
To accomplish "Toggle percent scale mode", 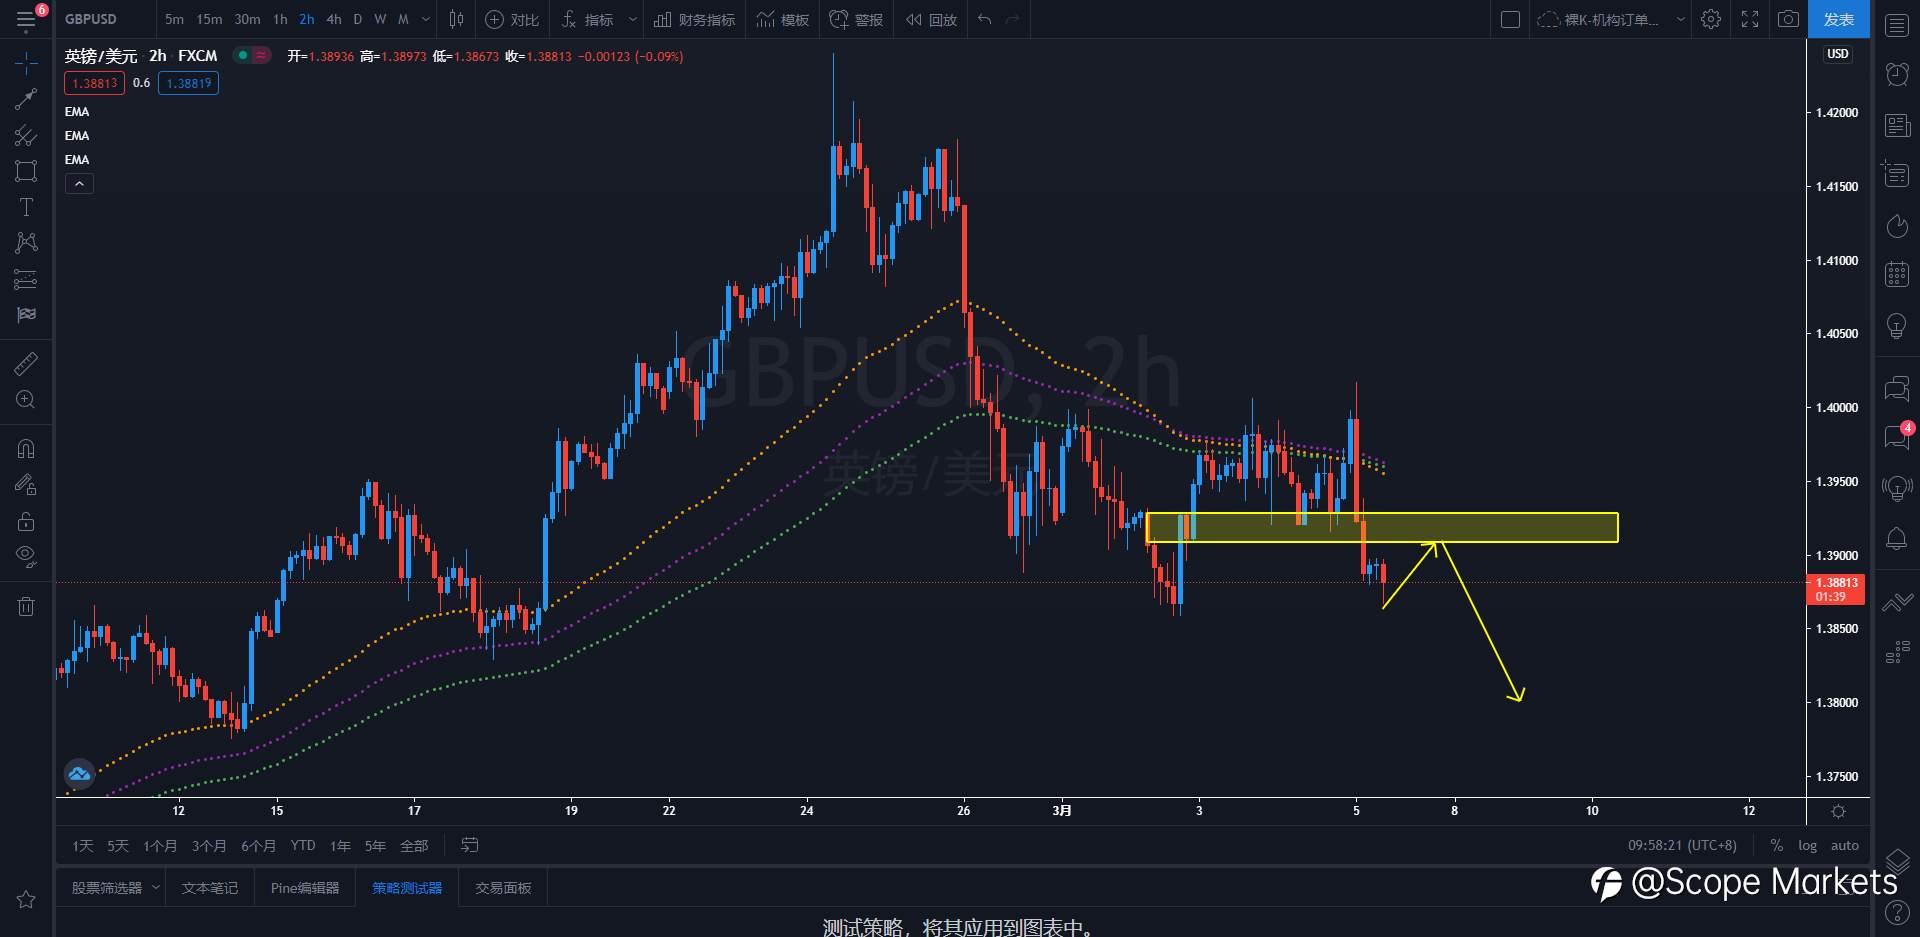I will [1777, 846].
